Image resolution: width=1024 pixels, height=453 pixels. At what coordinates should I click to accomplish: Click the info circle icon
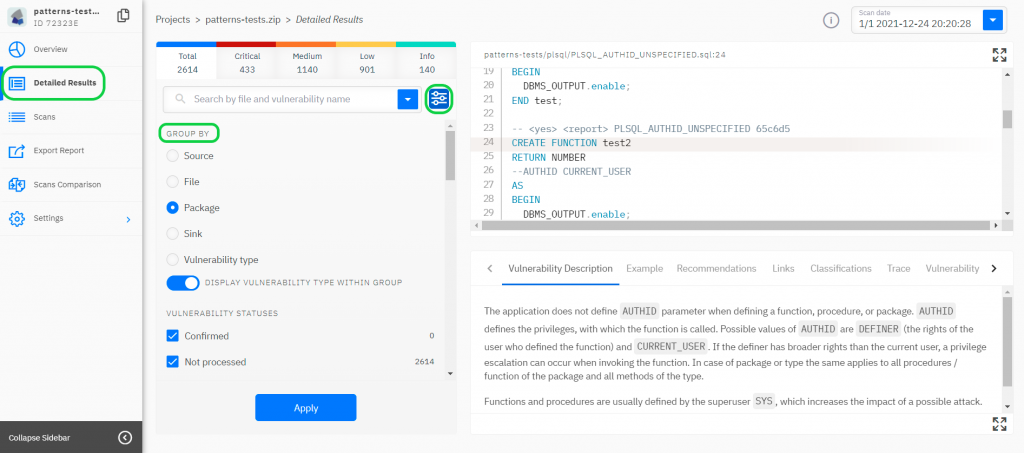pos(831,20)
